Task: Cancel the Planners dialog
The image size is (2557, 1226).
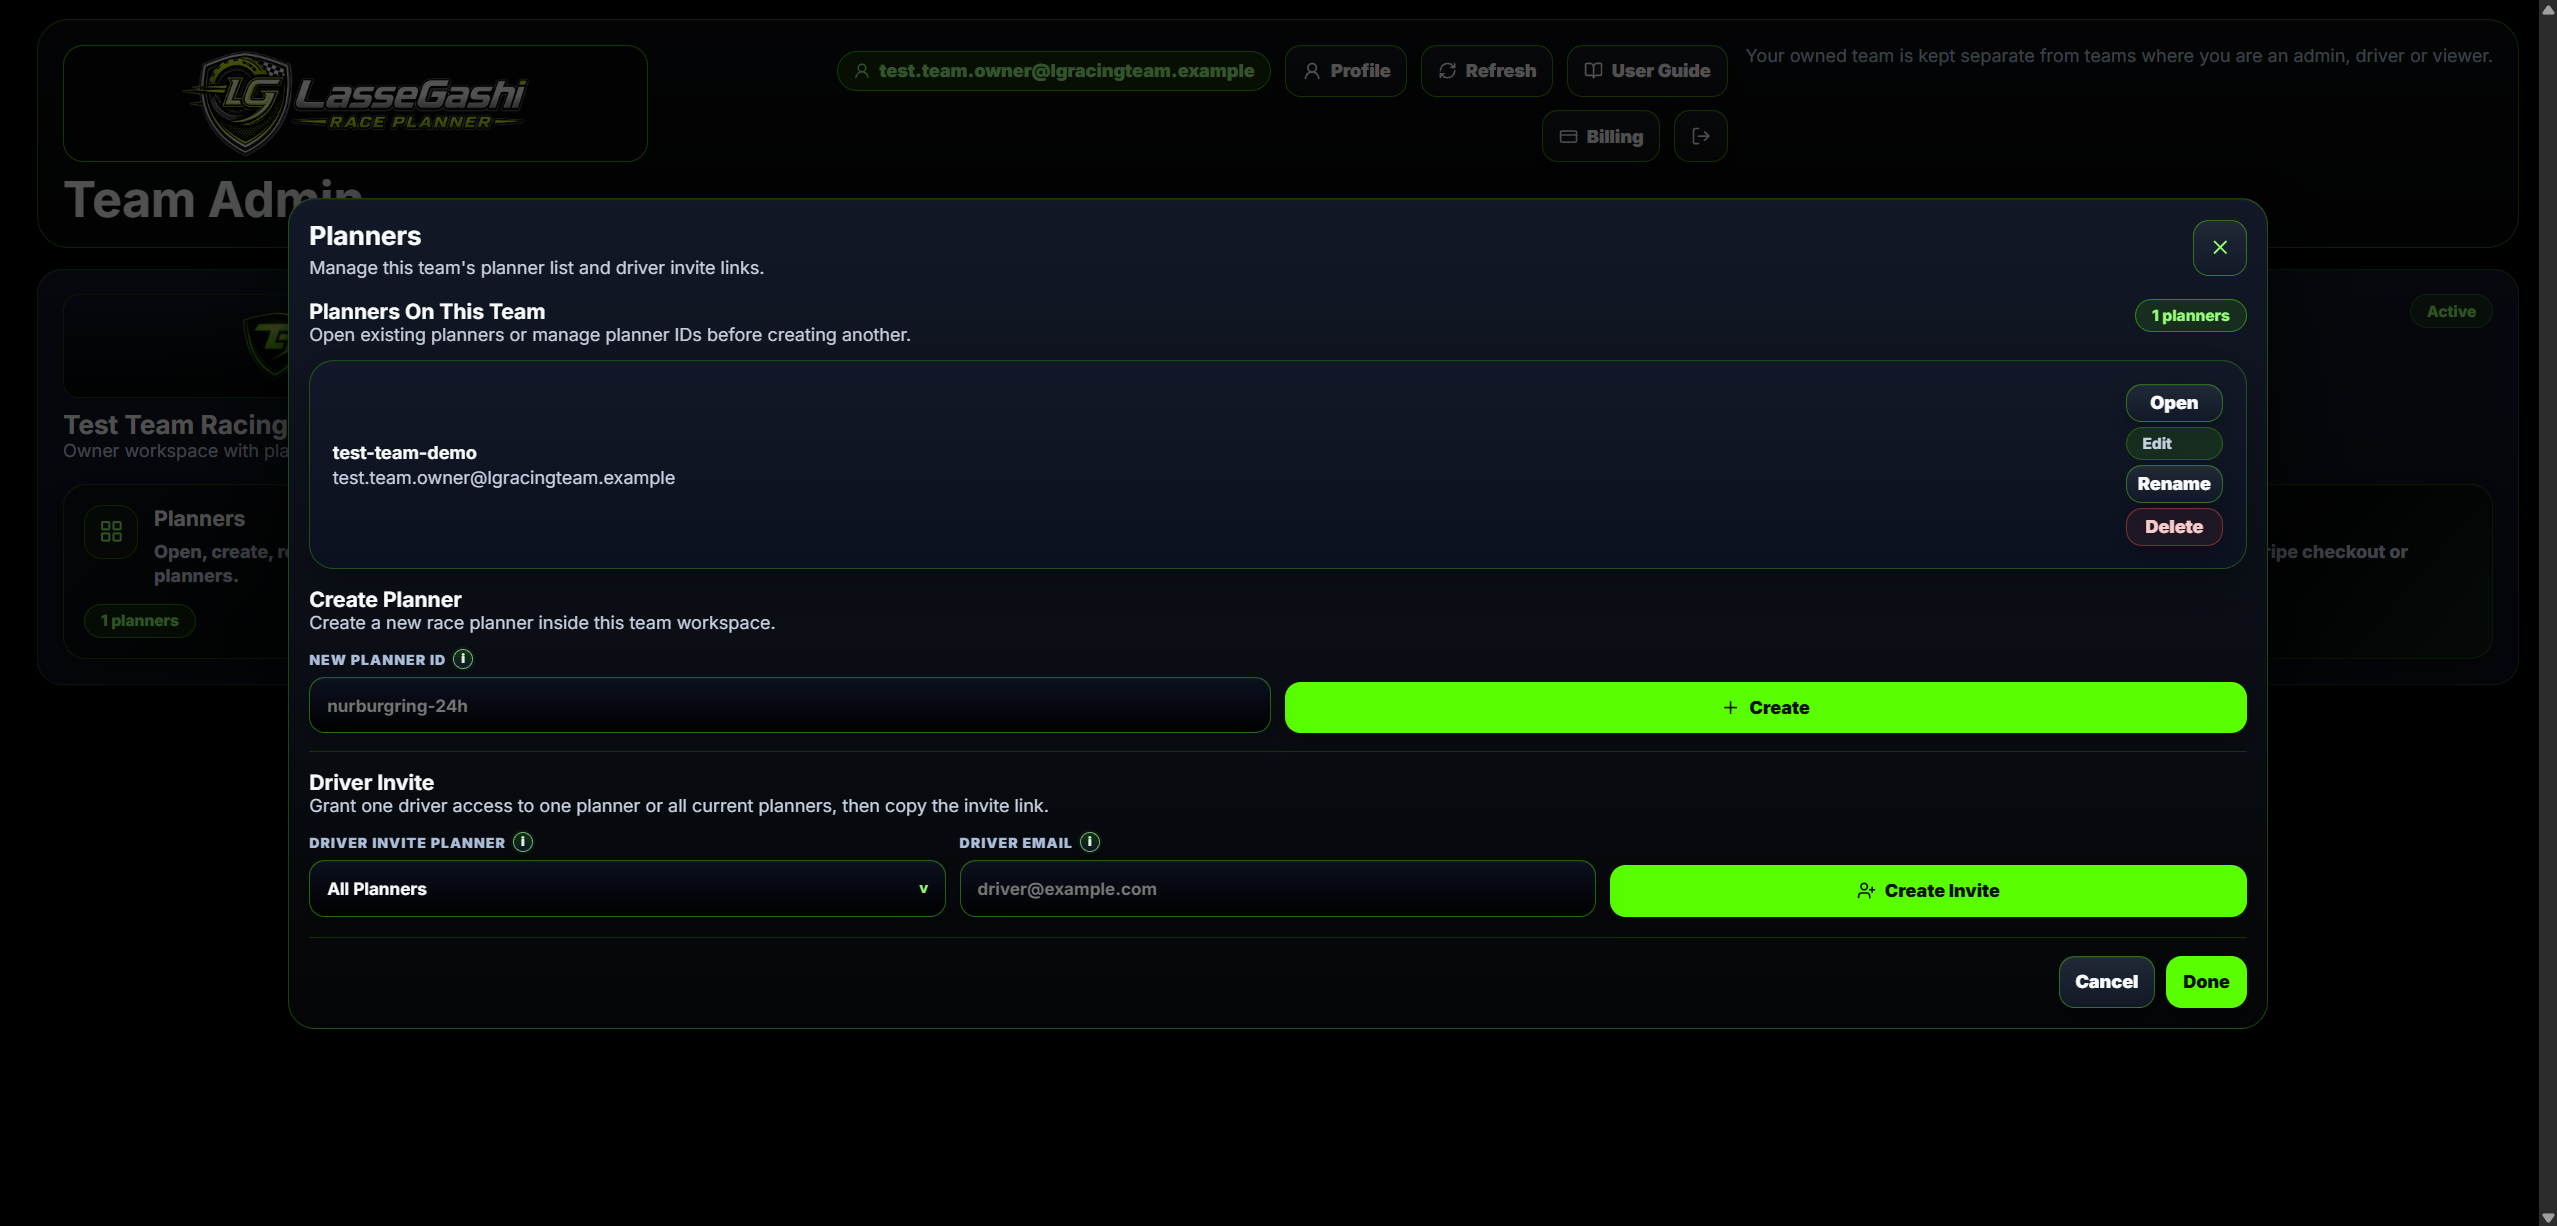Action: coord(2106,982)
